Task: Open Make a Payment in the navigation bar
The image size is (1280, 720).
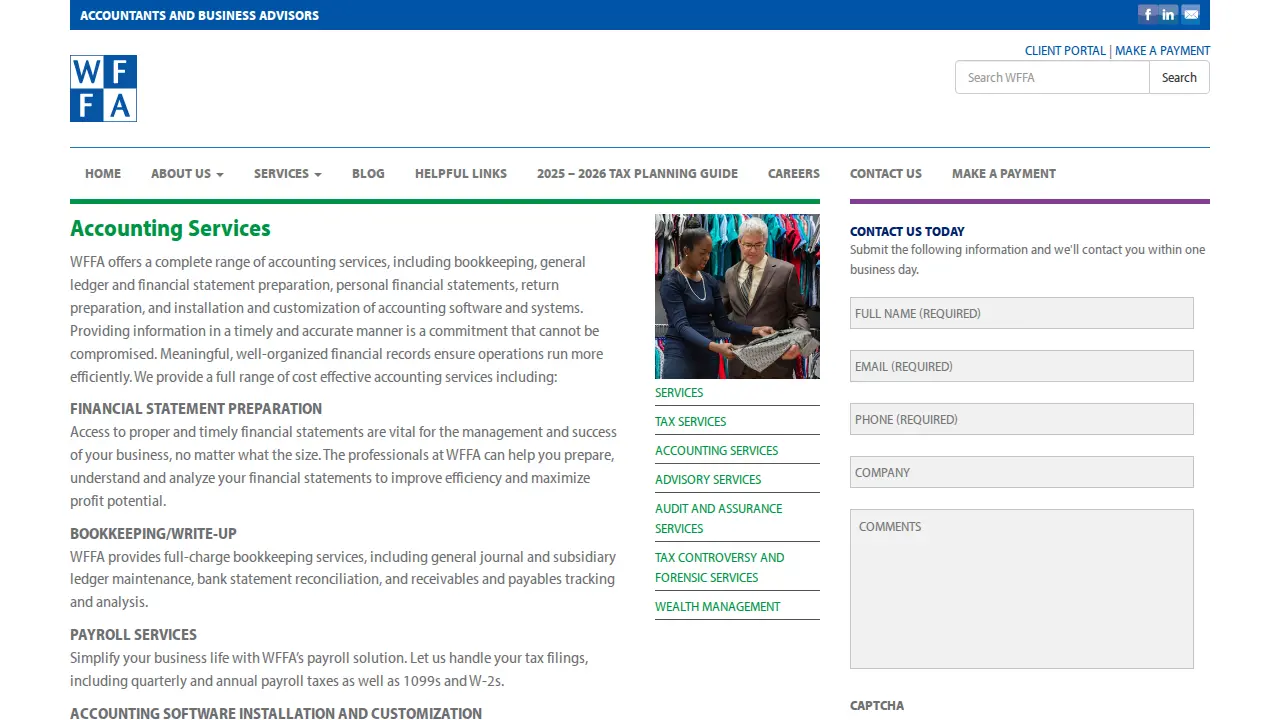Action: pyautogui.click(x=1004, y=173)
